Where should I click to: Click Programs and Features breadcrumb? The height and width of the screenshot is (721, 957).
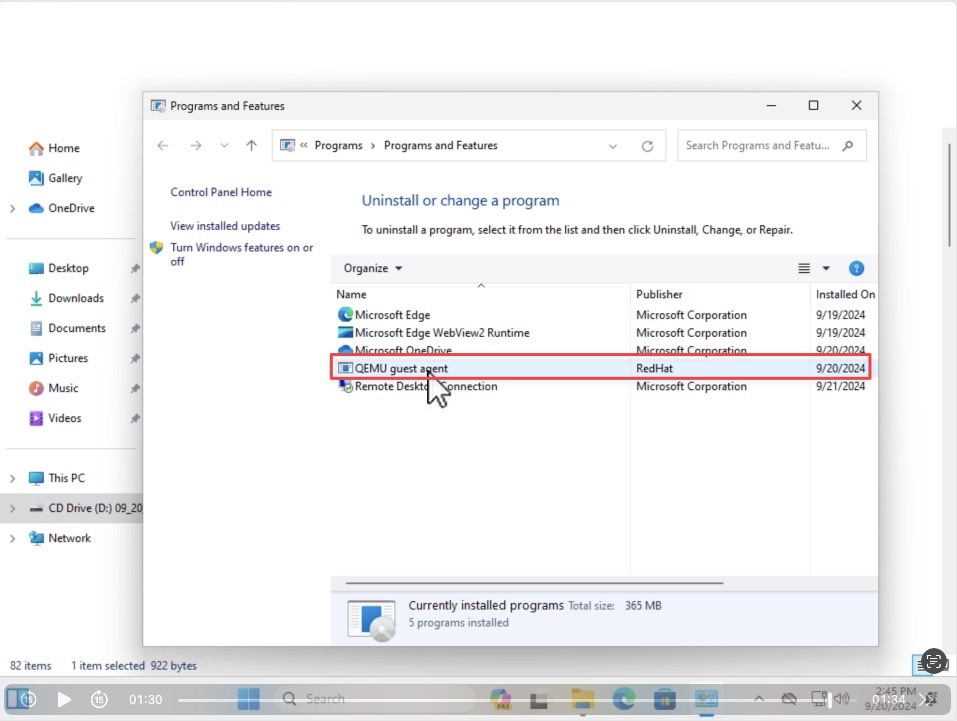tap(440, 145)
